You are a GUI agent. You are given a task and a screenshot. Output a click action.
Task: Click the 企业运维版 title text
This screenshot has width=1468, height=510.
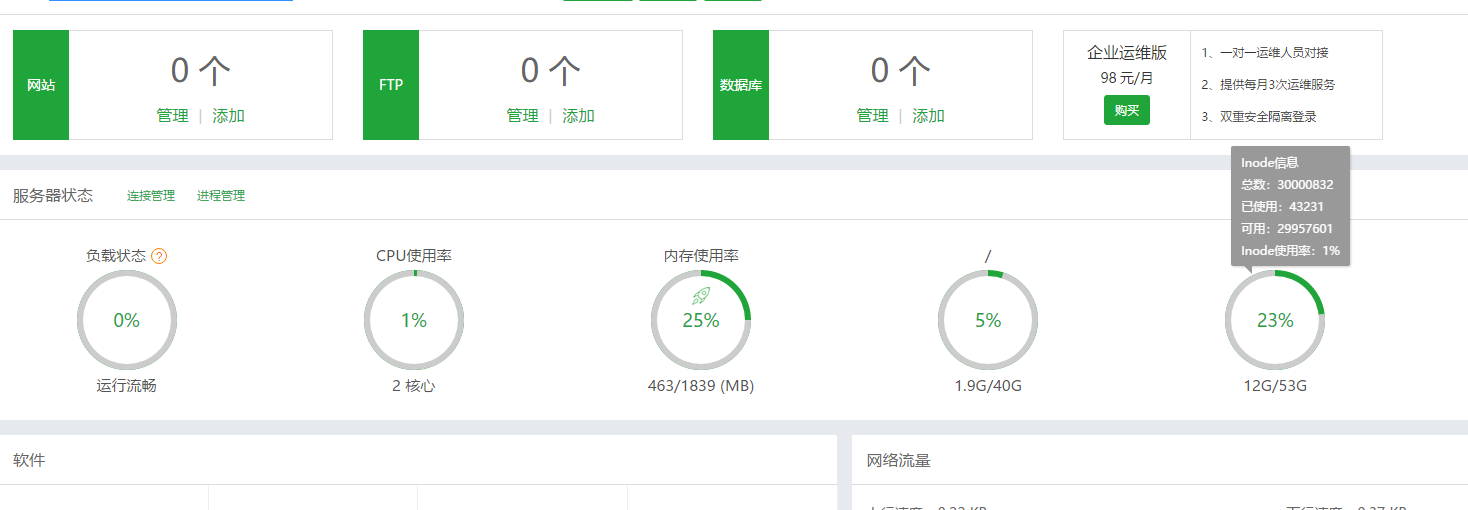click(x=1127, y=53)
